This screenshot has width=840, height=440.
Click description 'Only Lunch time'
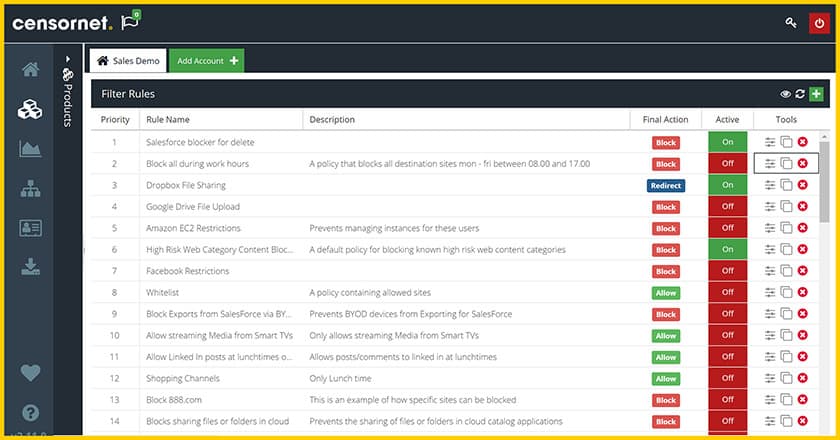[340, 378]
